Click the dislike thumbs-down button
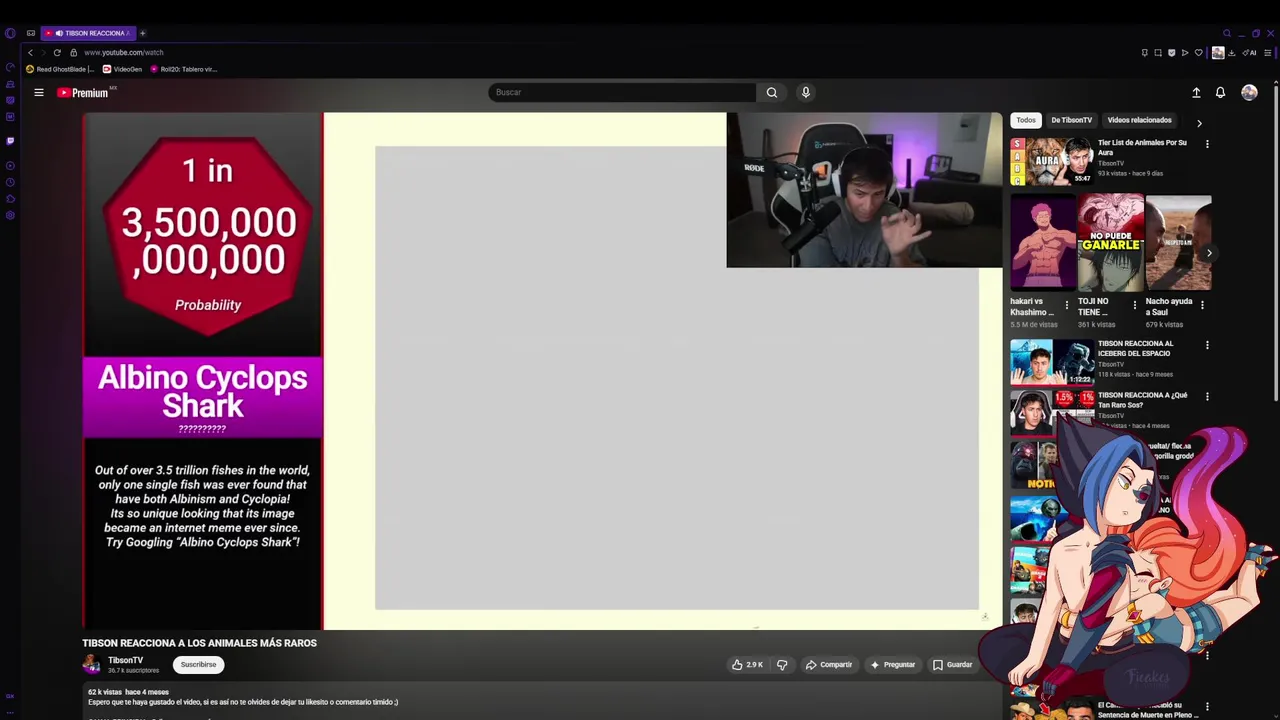Screen dimensions: 1280x720 click(x=782, y=664)
